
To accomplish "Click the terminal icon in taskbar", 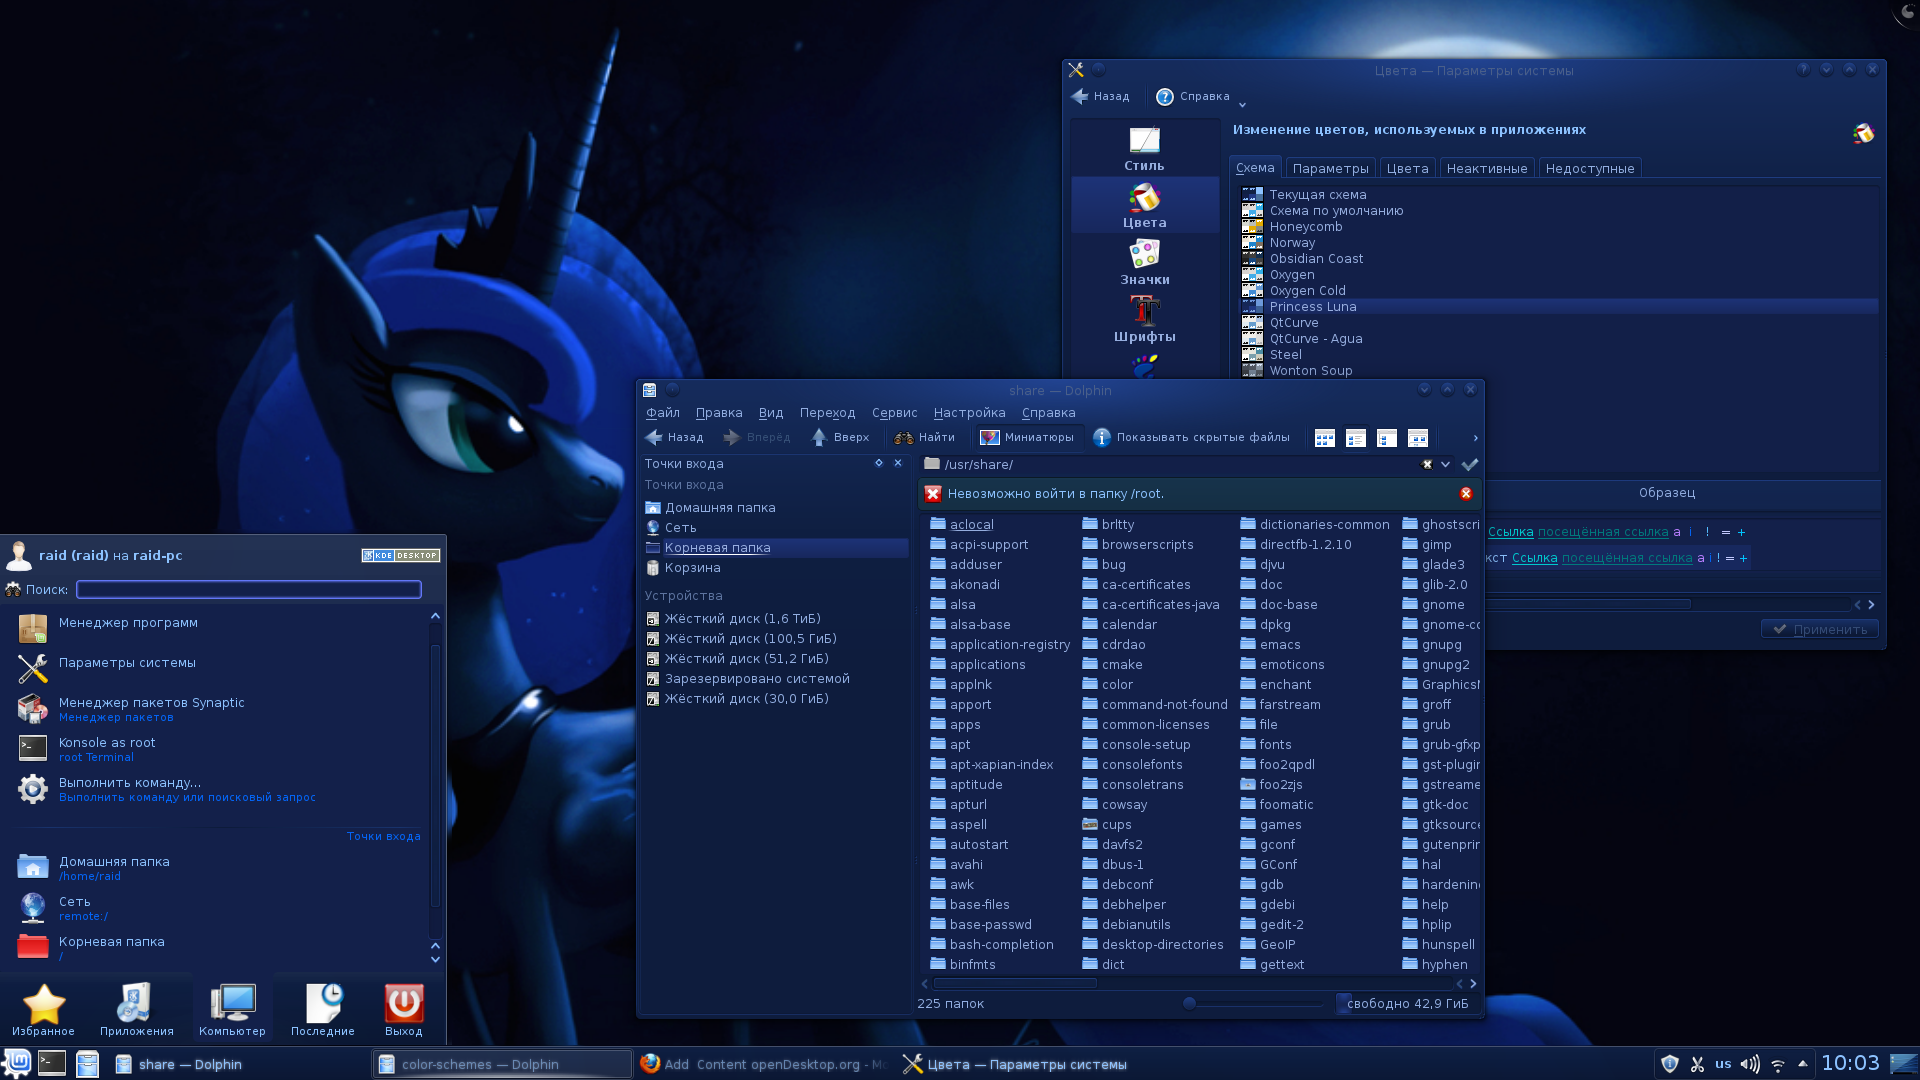I will 52,1063.
